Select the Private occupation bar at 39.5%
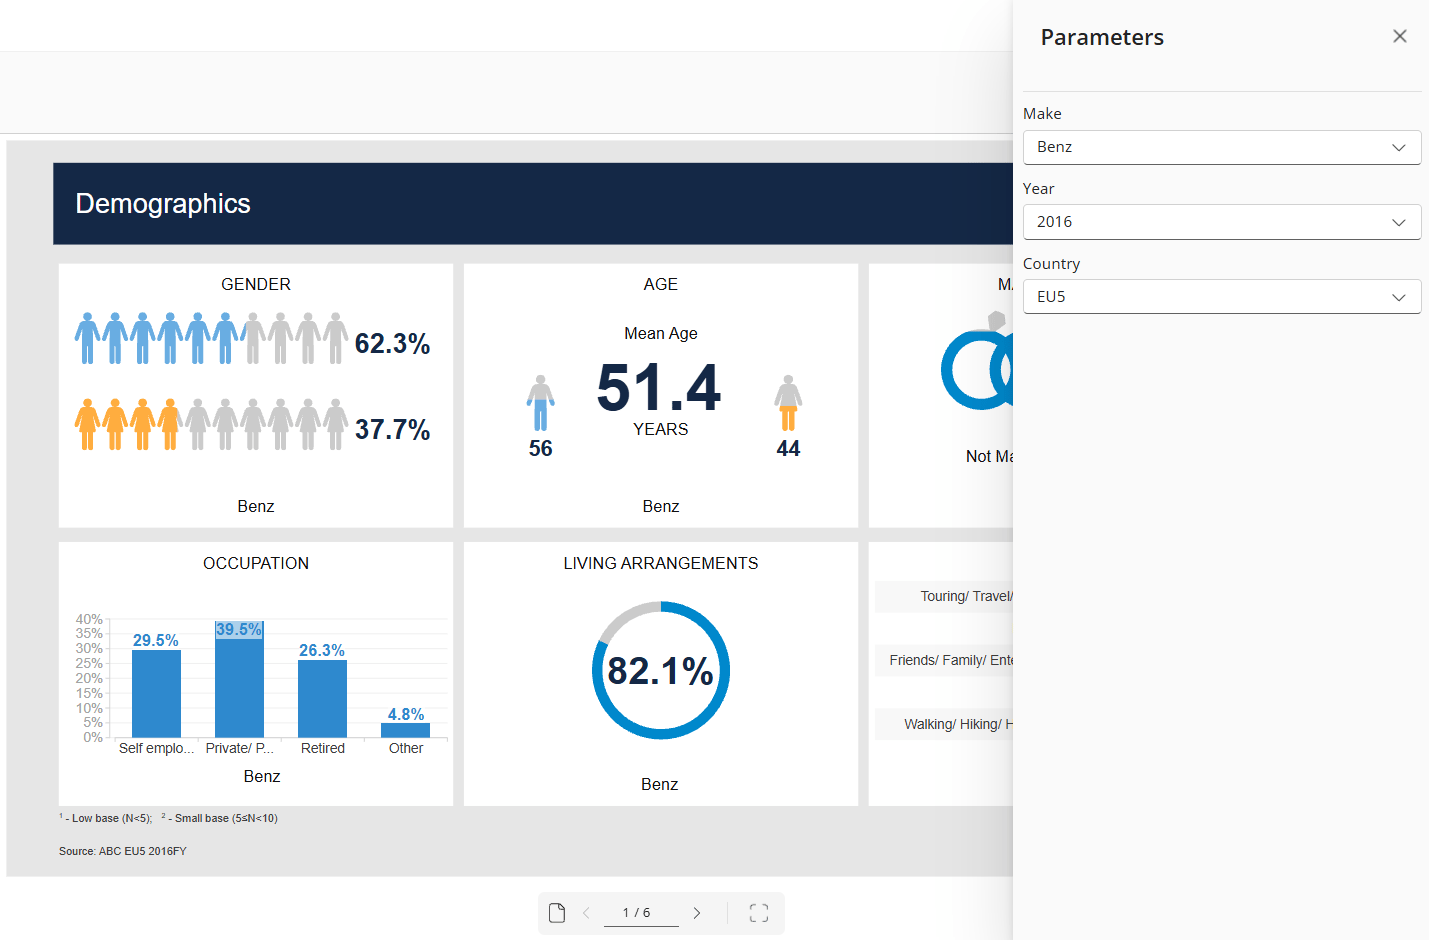This screenshot has height=940, width=1429. pos(239,679)
